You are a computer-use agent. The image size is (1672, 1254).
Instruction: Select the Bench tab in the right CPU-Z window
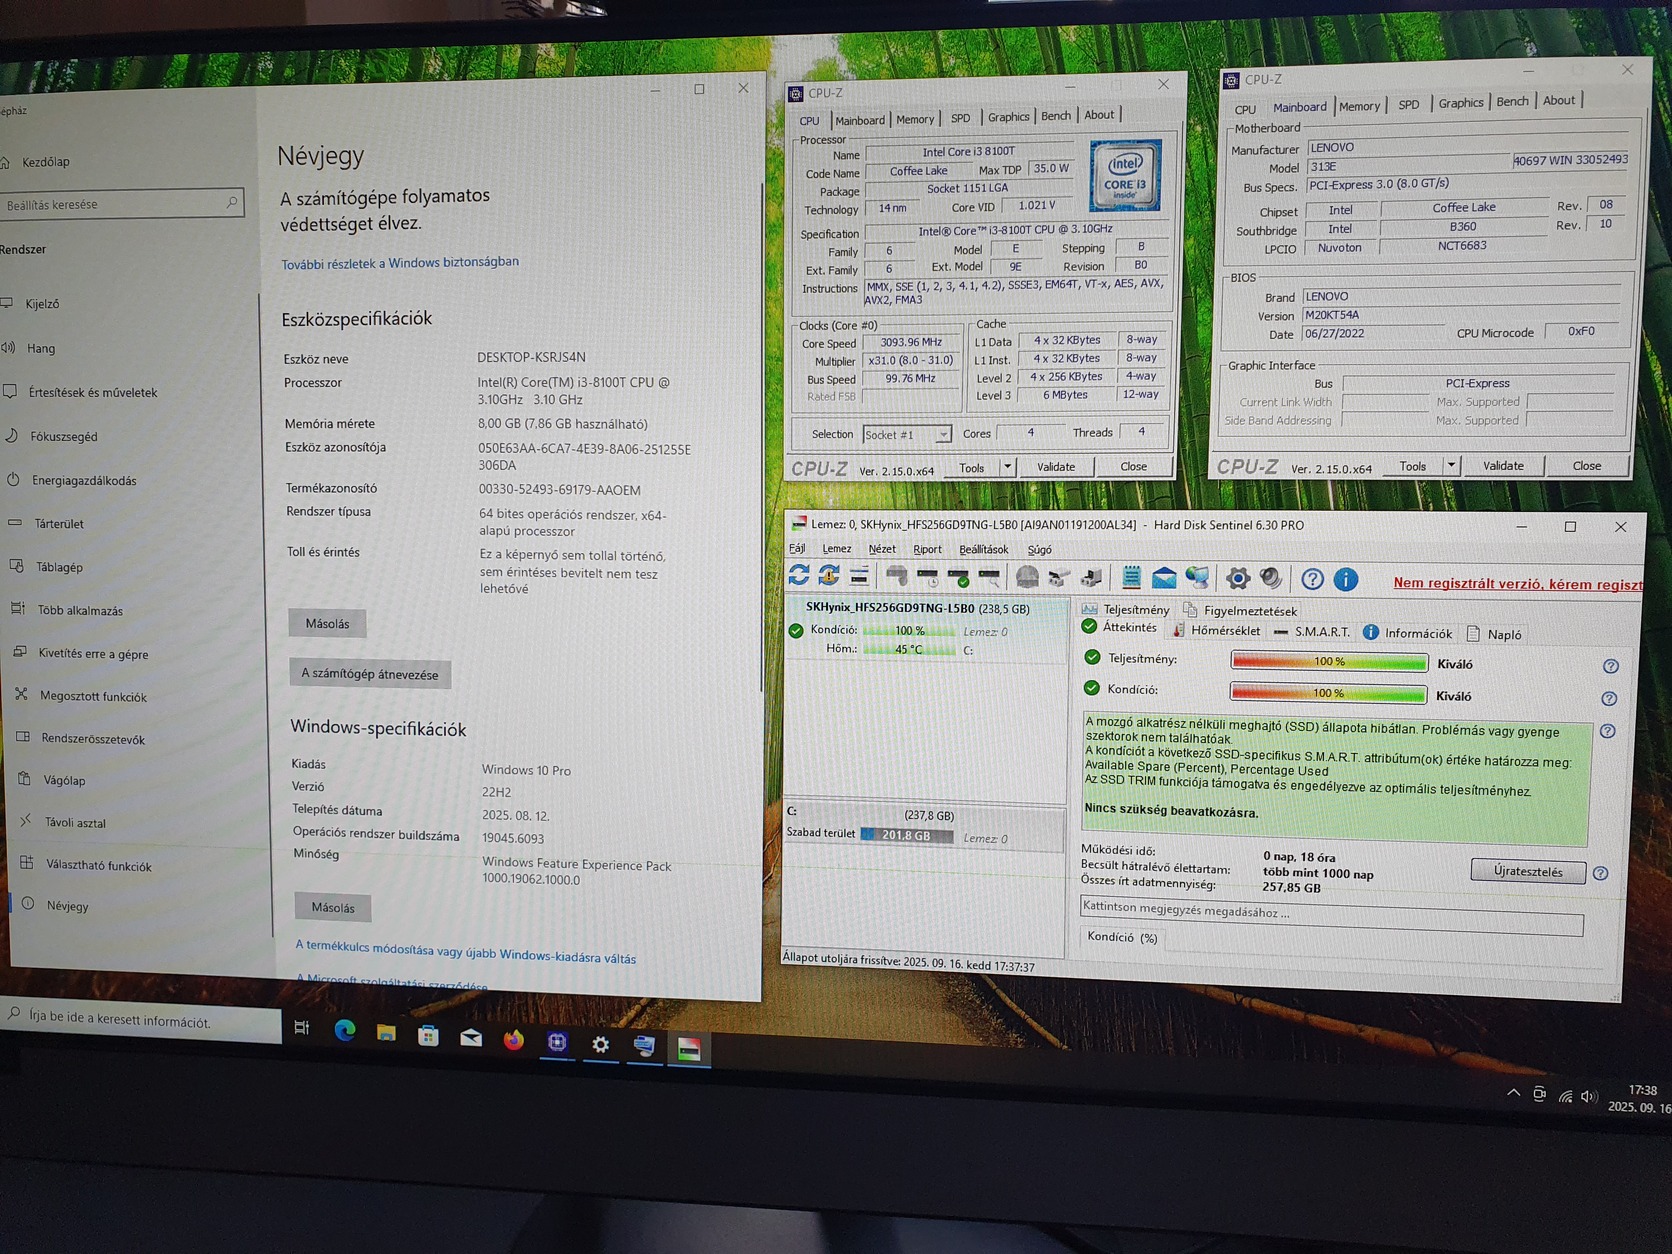[1512, 102]
